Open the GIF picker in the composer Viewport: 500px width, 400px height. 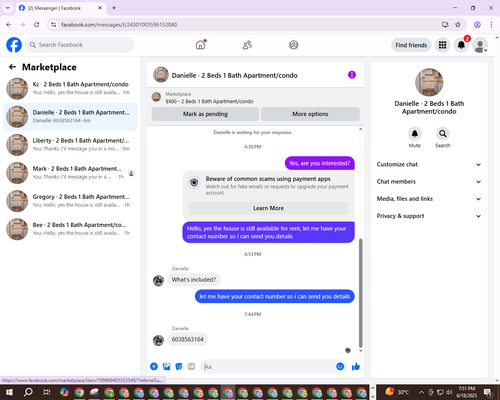(x=191, y=367)
